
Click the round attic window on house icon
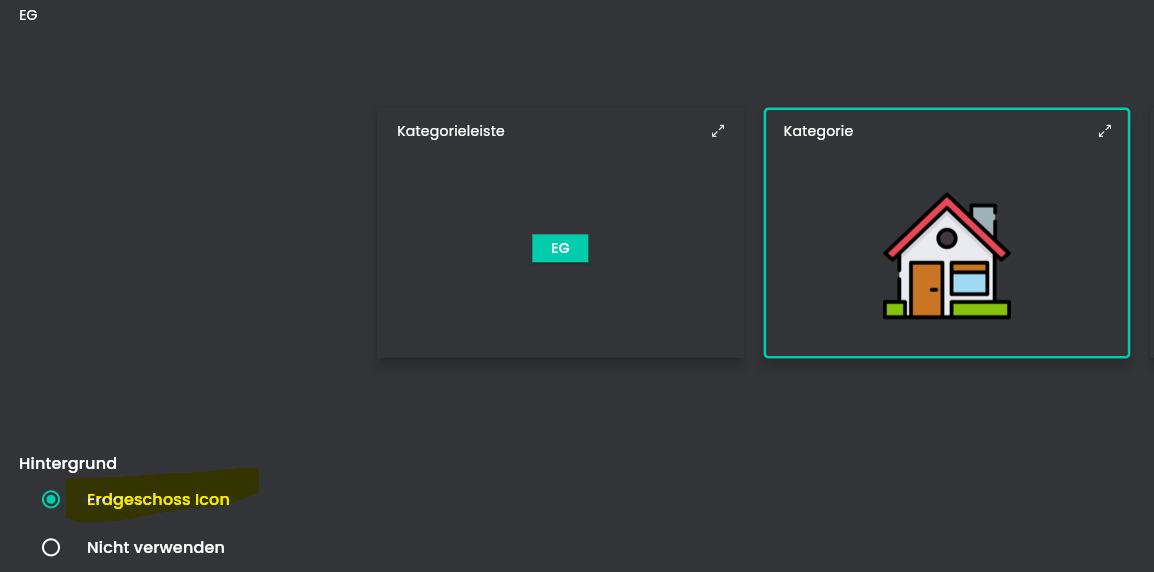(x=946, y=238)
